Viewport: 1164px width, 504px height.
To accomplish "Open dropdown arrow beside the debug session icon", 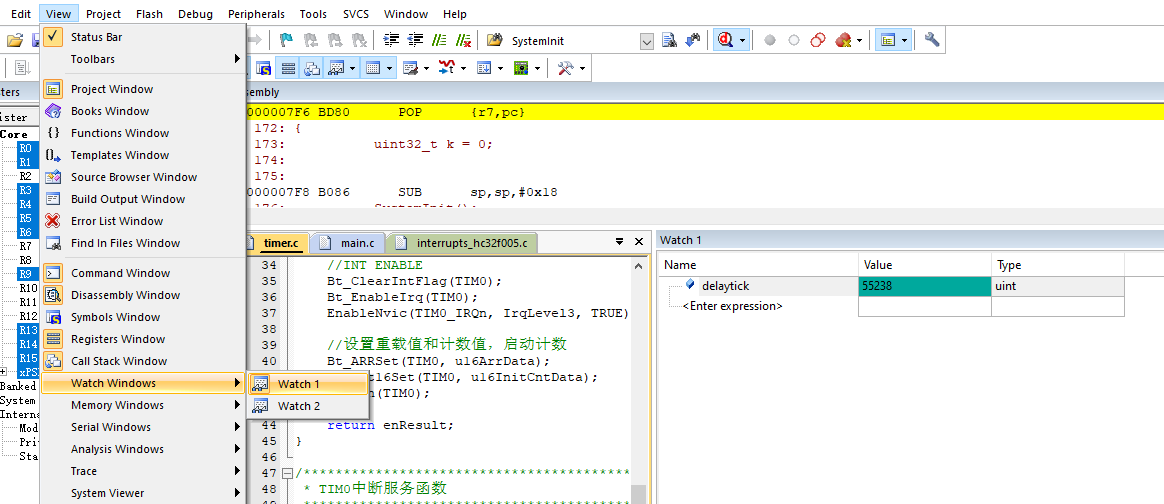I will pos(742,41).
